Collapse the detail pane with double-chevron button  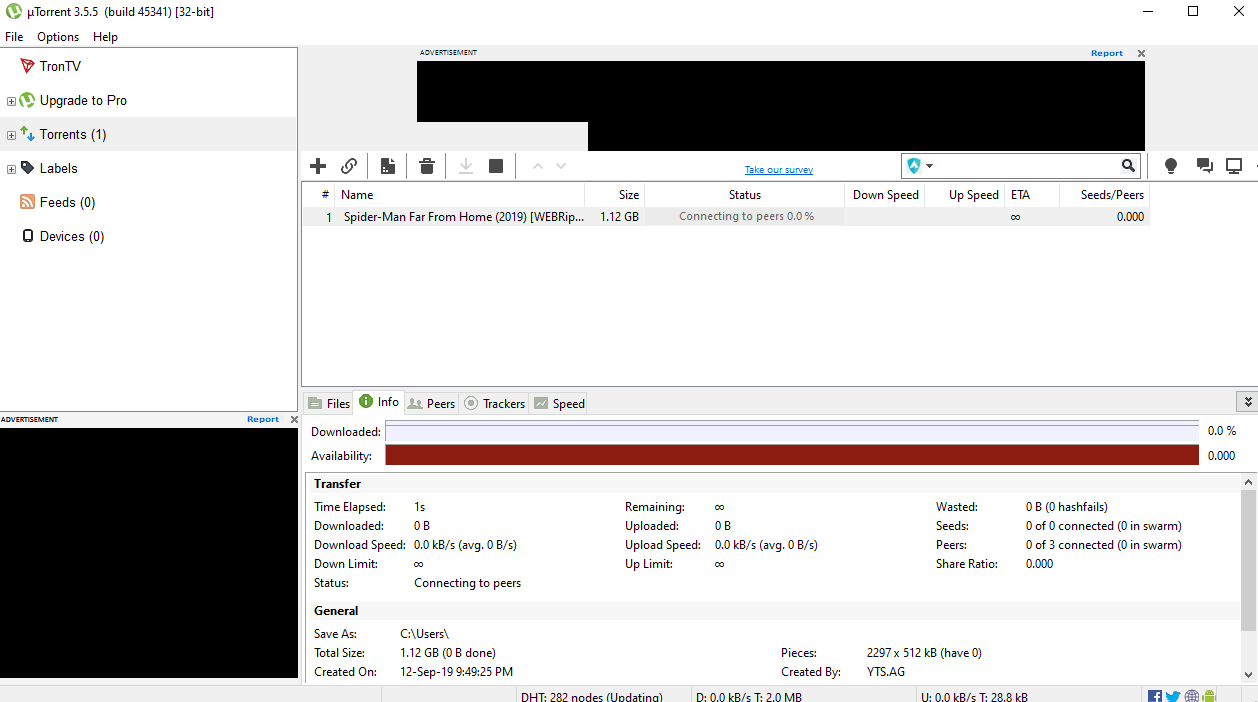(1247, 401)
